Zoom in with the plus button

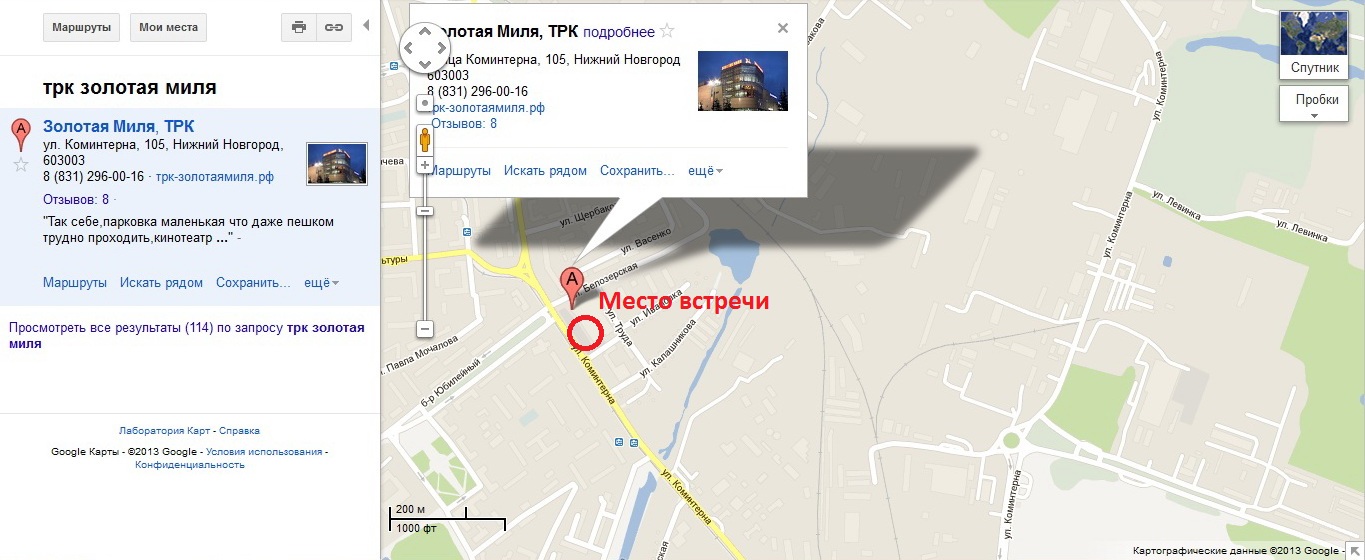pyautogui.click(x=425, y=165)
